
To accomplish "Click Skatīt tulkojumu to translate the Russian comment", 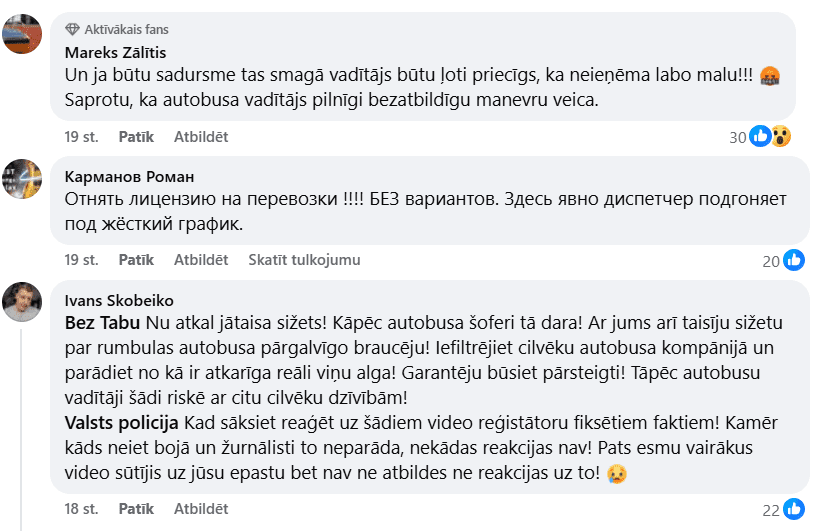I will click(x=304, y=260).
